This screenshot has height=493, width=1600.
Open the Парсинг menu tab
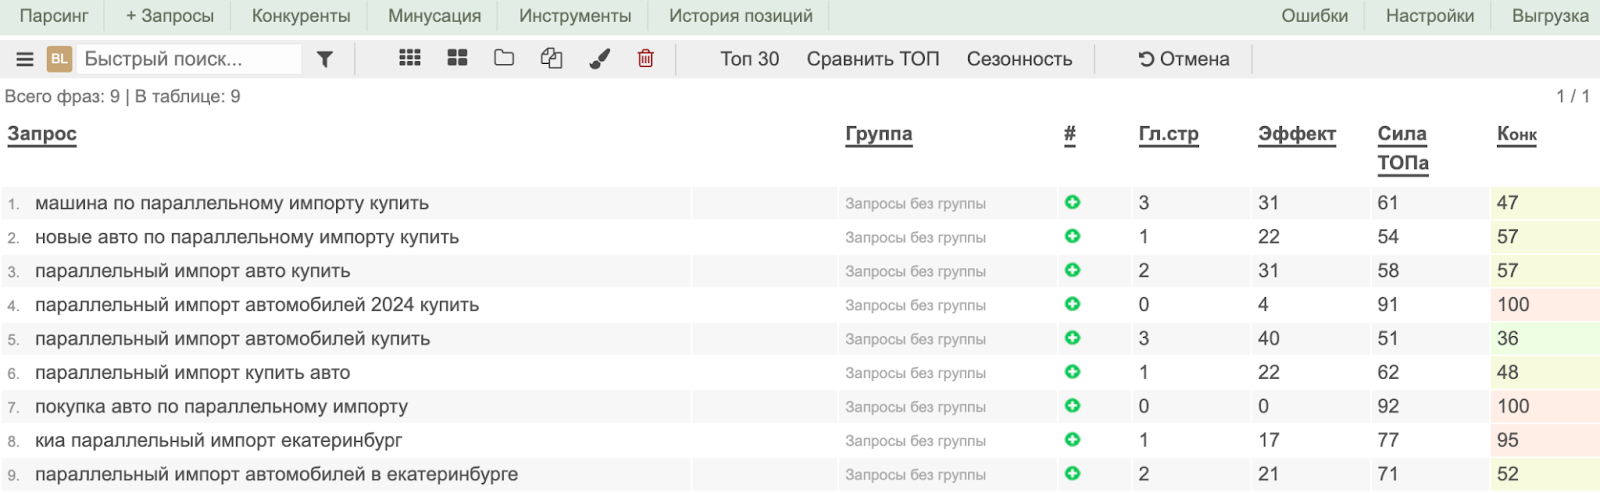click(54, 16)
